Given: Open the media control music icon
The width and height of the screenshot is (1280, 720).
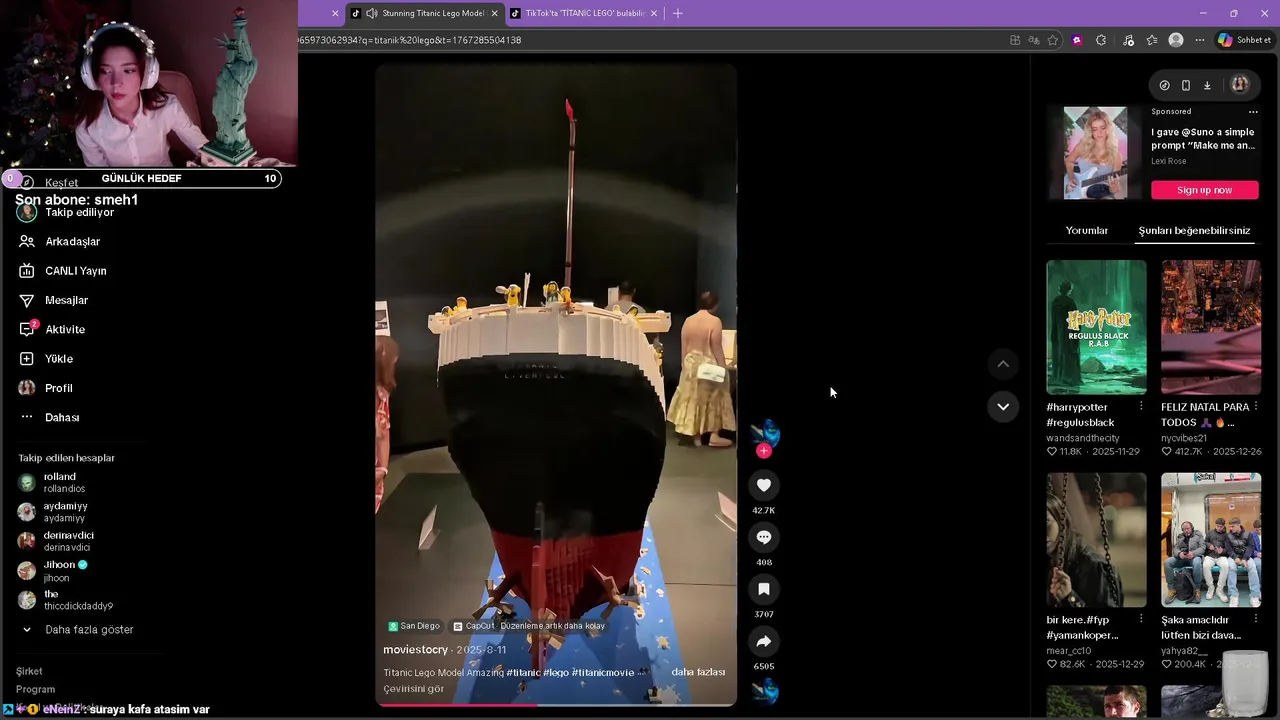Looking at the screenshot, I should (1129, 40).
